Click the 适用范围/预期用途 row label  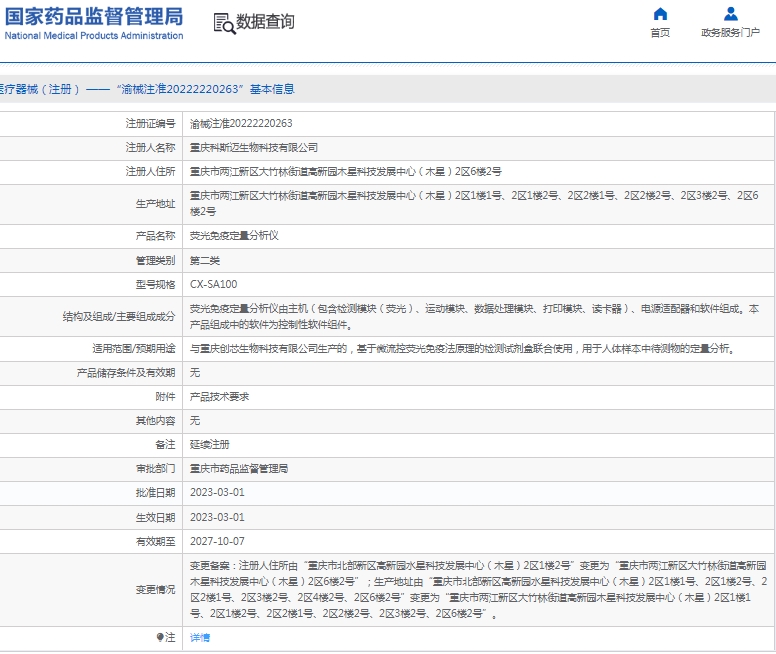[134, 349]
